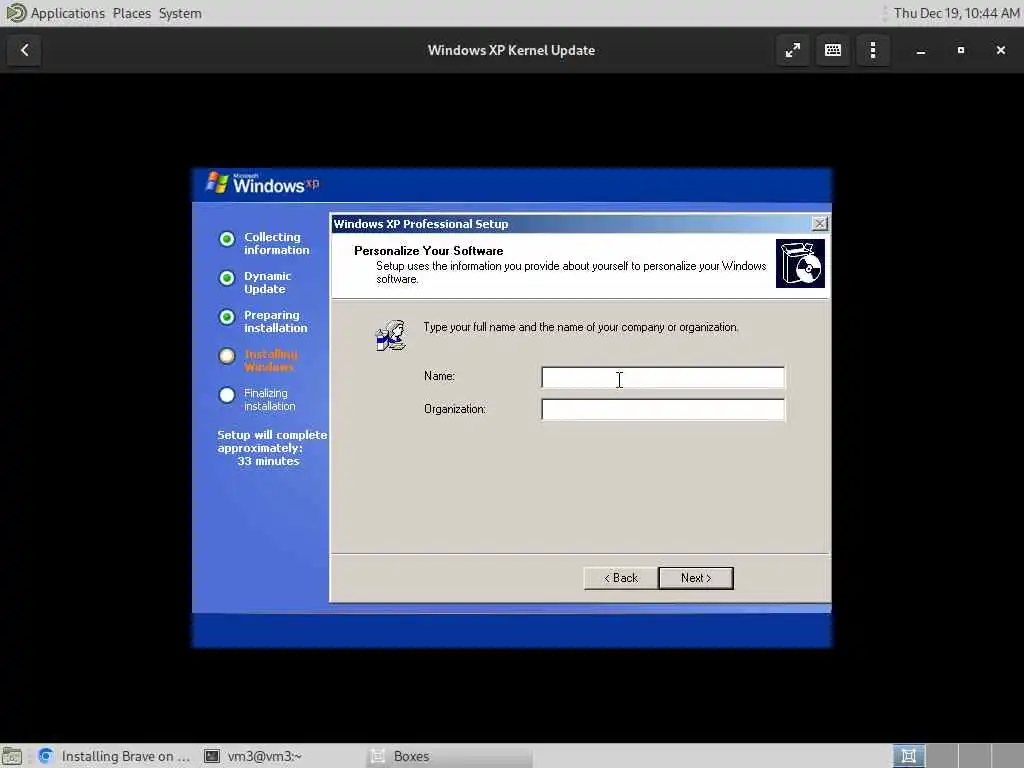Image resolution: width=1024 pixels, height=768 pixels.
Task: Open keyboard shortcuts menu in Boxes
Action: click(833, 50)
